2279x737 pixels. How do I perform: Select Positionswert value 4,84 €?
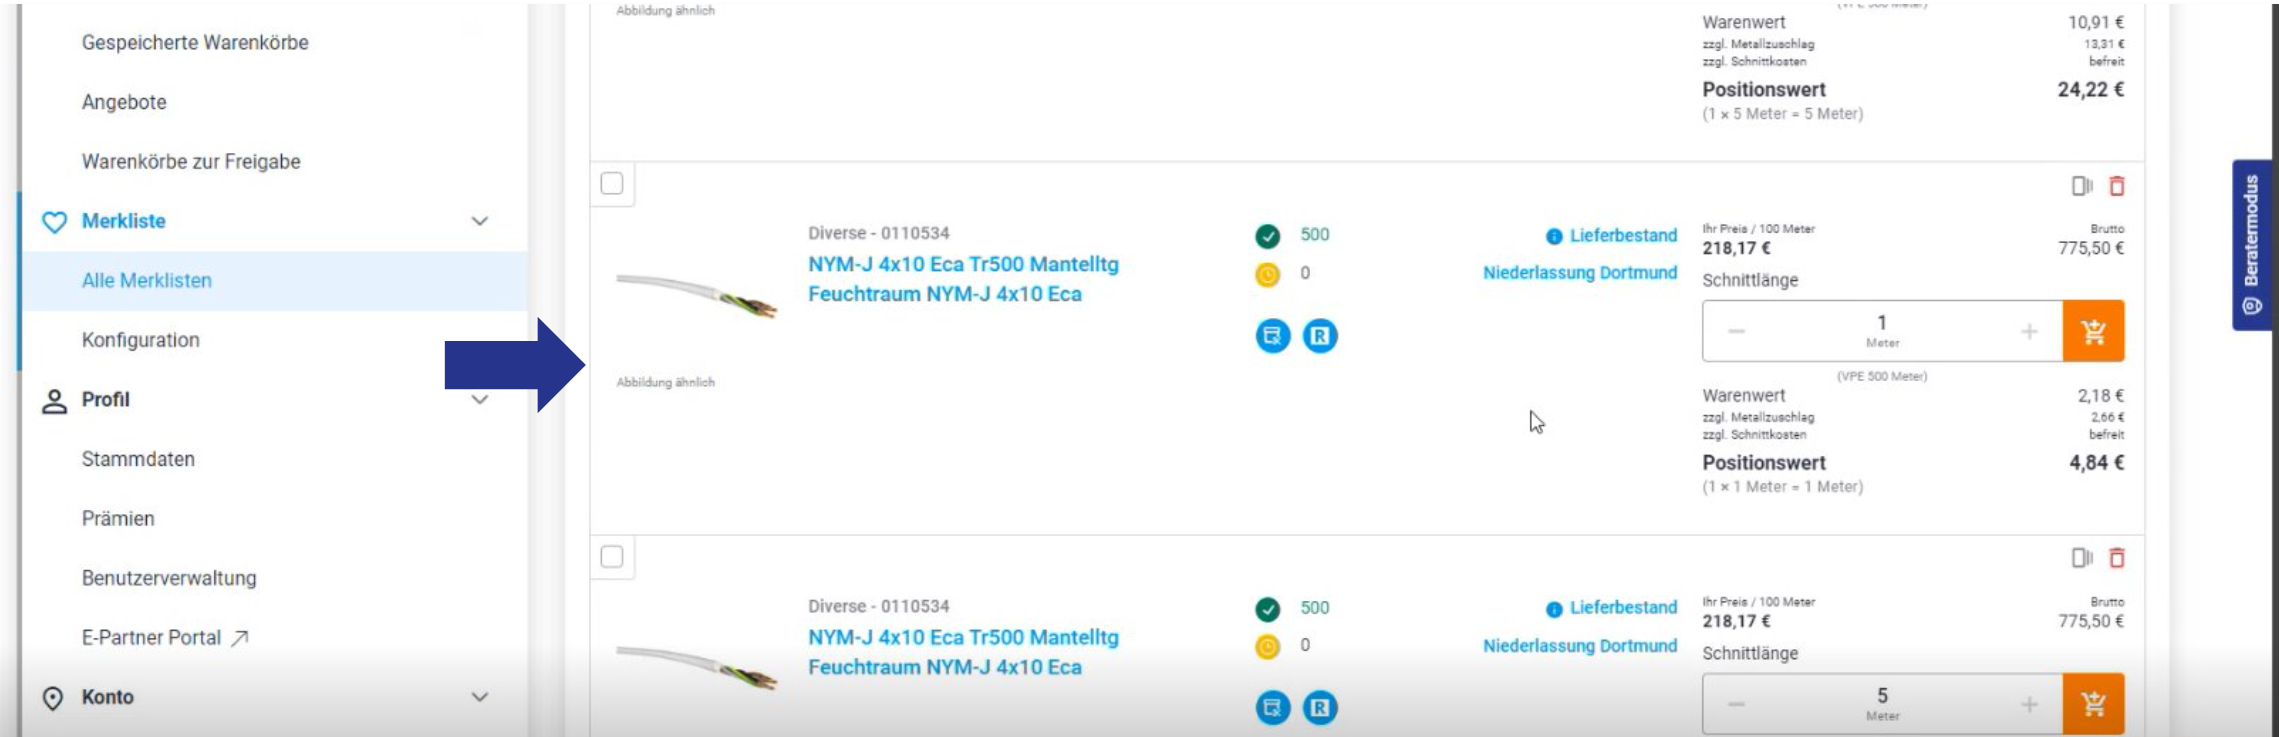pos(2097,463)
